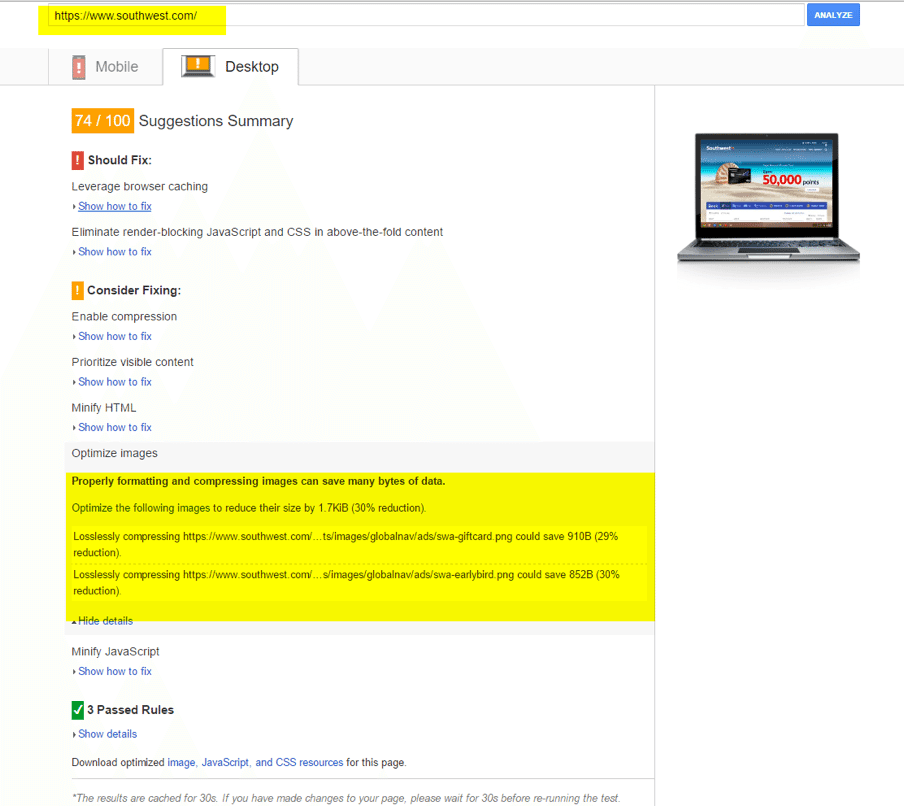Click the URL input field

[425, 16]
